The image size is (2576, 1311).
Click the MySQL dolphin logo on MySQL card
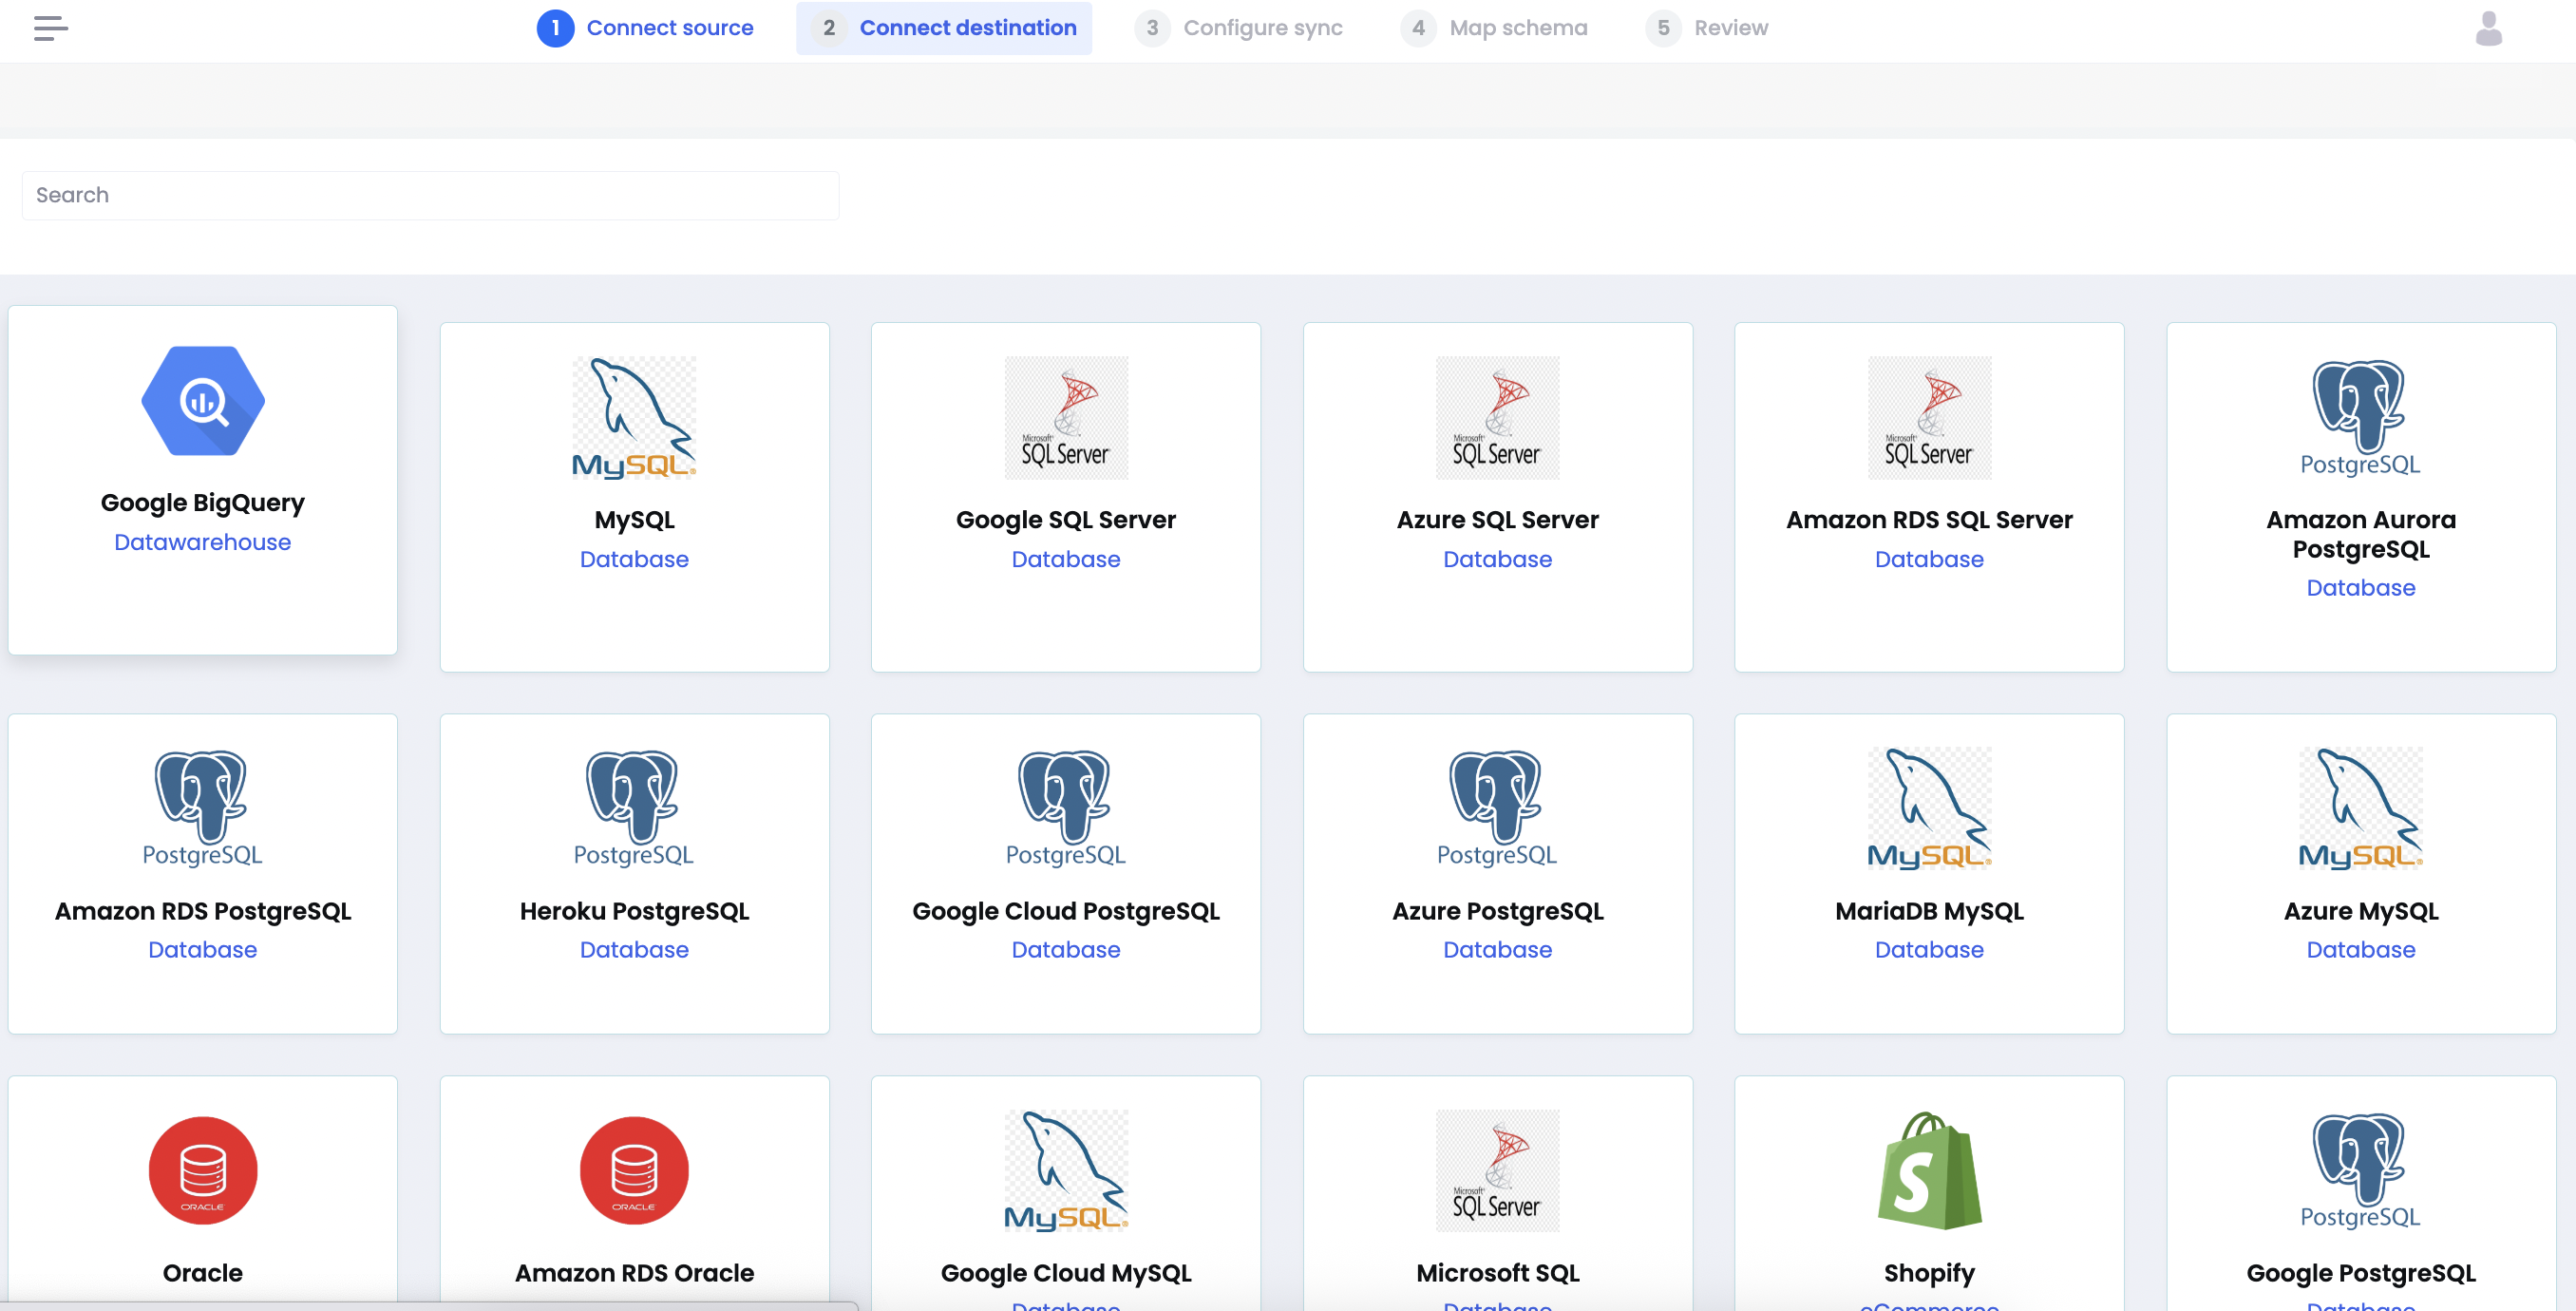(x=634, y=417)
